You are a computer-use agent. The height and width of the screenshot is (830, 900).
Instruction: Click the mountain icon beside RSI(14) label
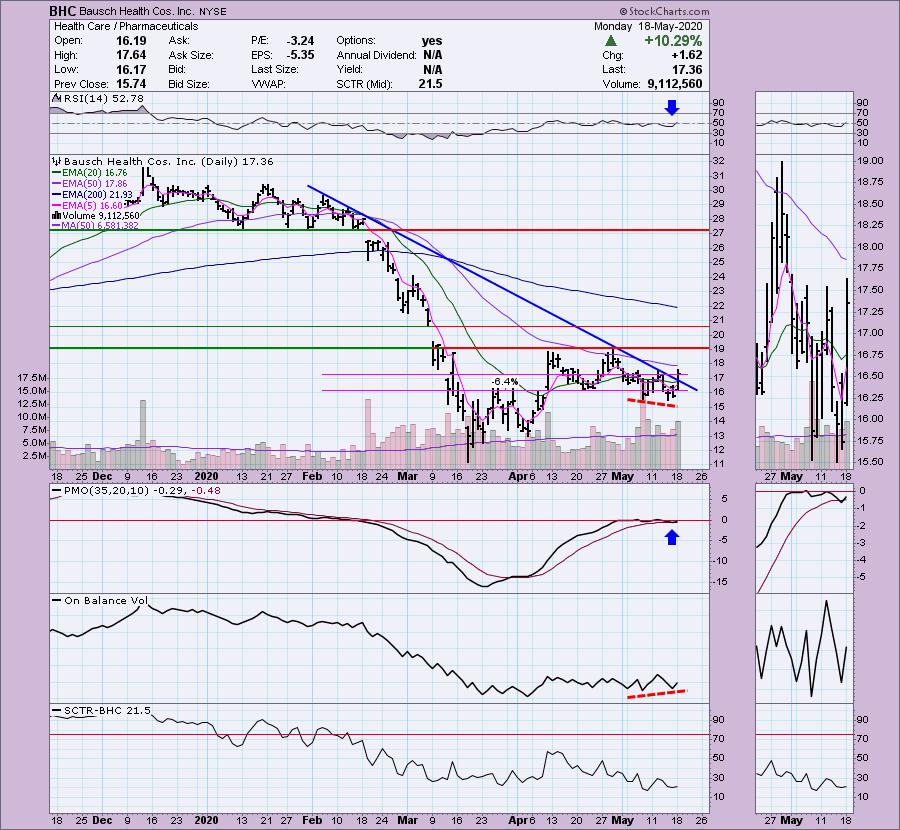tap(57, 98)
